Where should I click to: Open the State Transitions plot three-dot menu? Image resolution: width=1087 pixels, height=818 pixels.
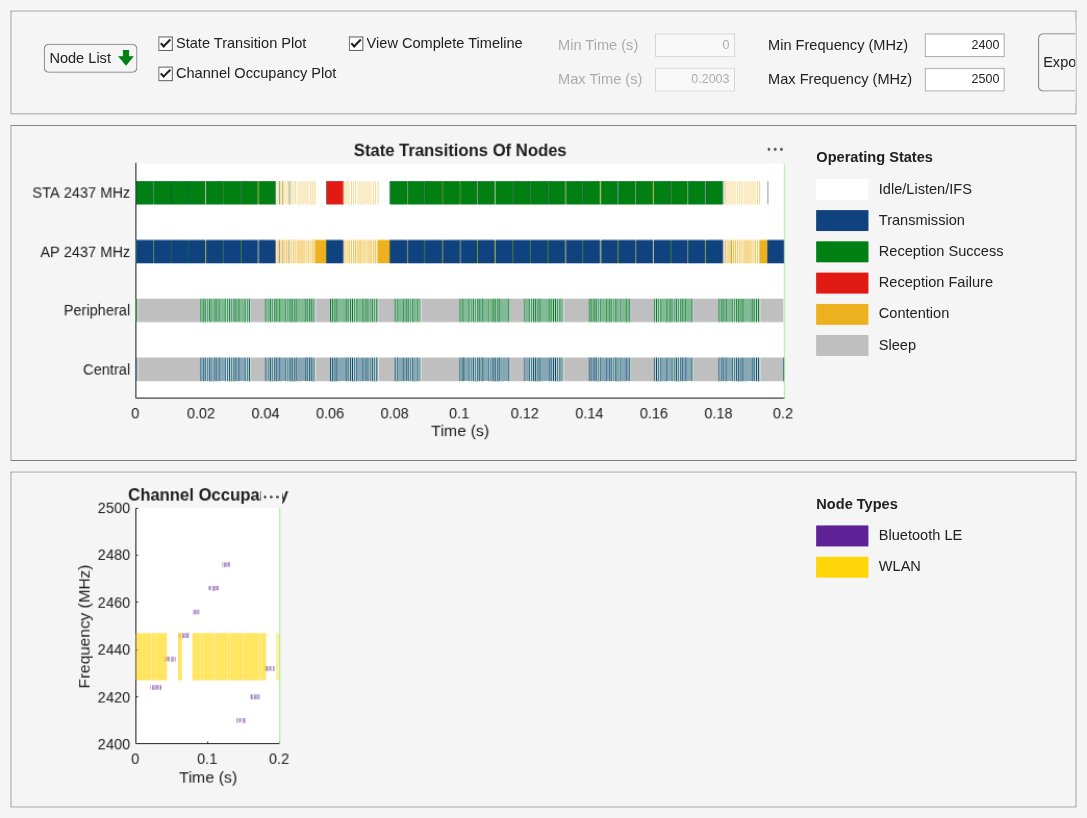[x=775, y=149]
